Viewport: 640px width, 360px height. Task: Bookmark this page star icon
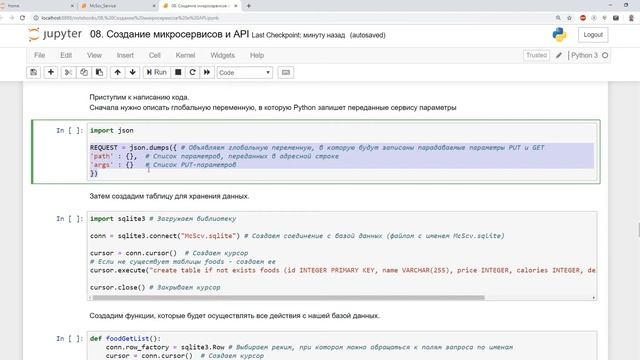click(x=569, y=18)
